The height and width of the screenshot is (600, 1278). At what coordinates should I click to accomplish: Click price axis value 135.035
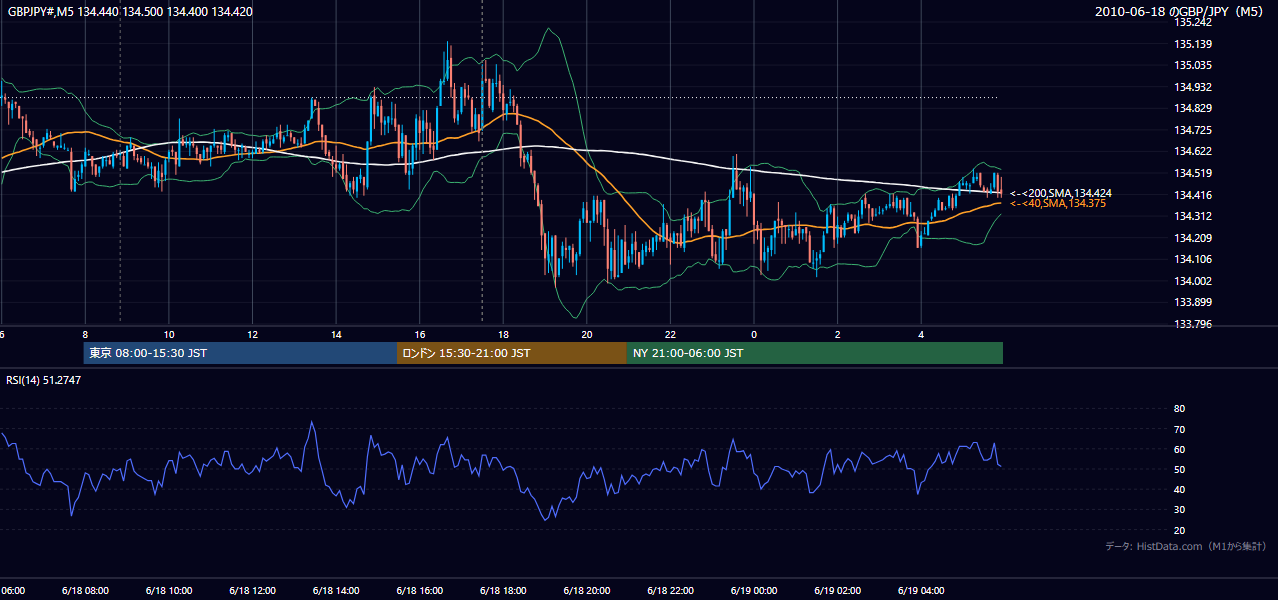pos(1193,65)
